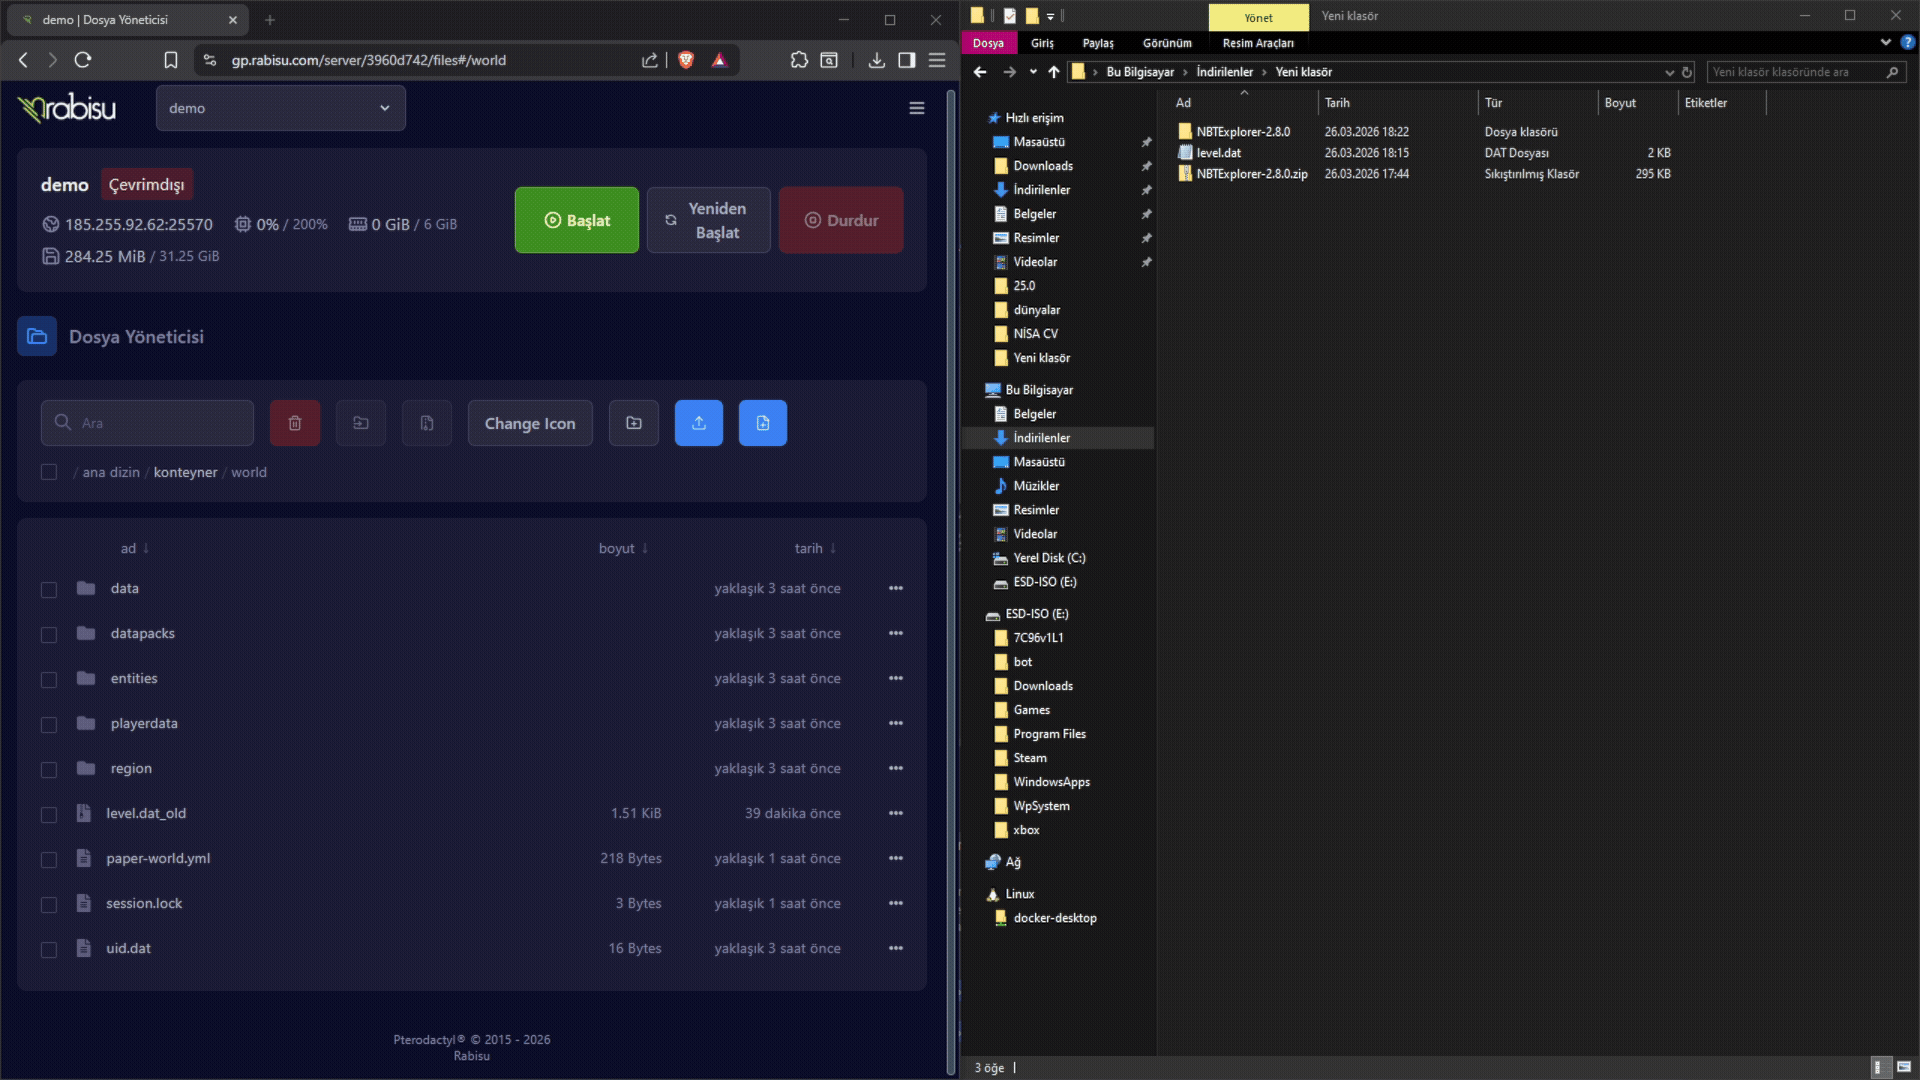Check the box next to datapacks folder
1920x1080 pixels.
(x=49, y=635)
